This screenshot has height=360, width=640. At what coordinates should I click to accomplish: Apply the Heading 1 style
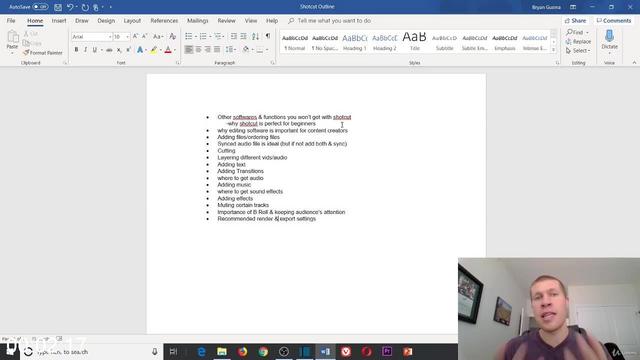355,42
